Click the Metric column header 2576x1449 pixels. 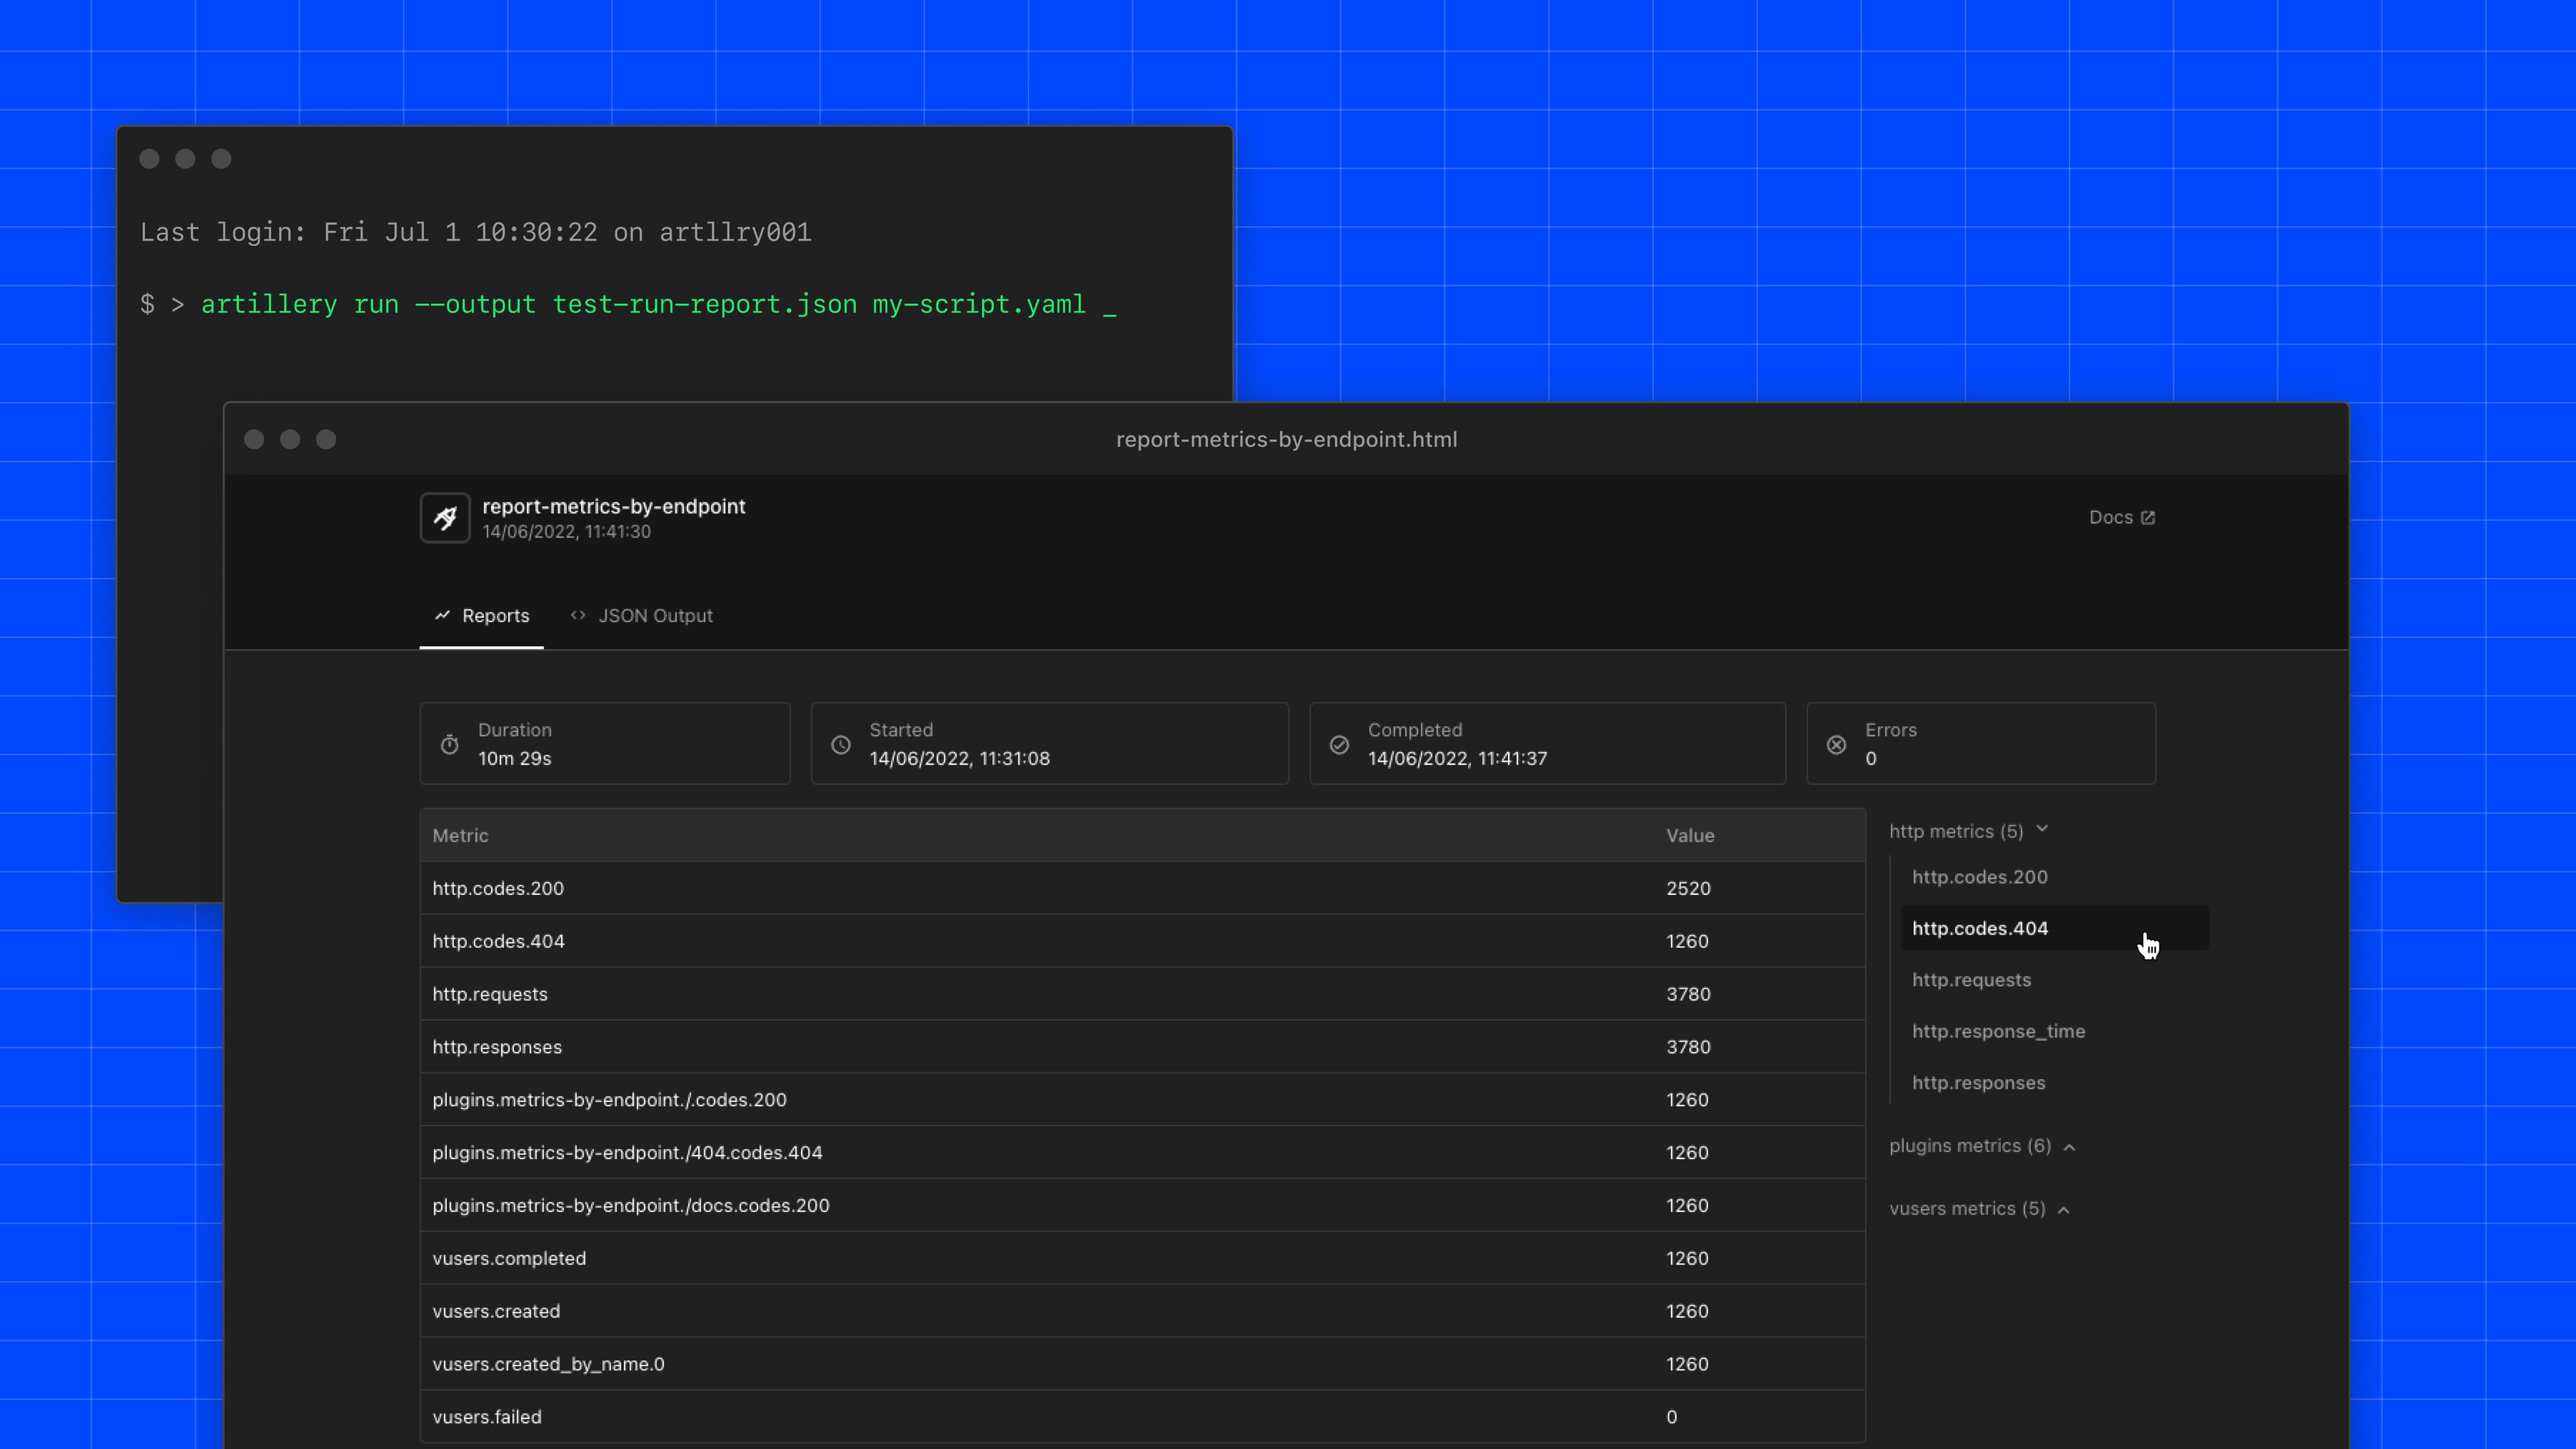tap(460, 835)
